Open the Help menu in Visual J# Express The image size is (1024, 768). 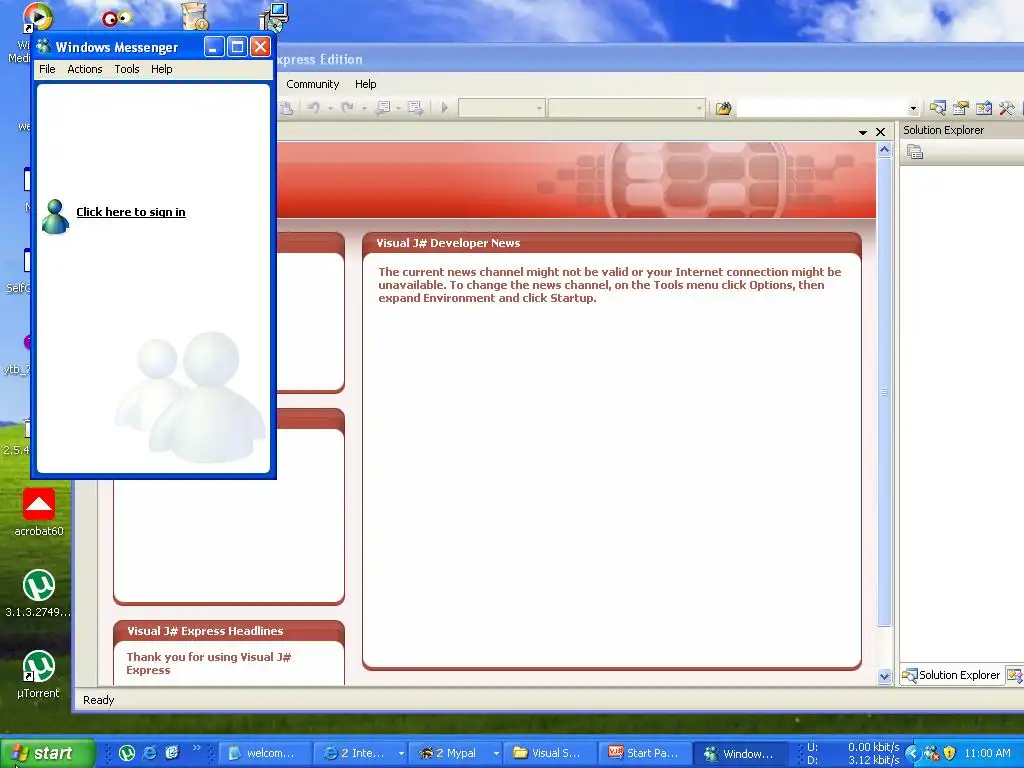[x=366, y=84]
